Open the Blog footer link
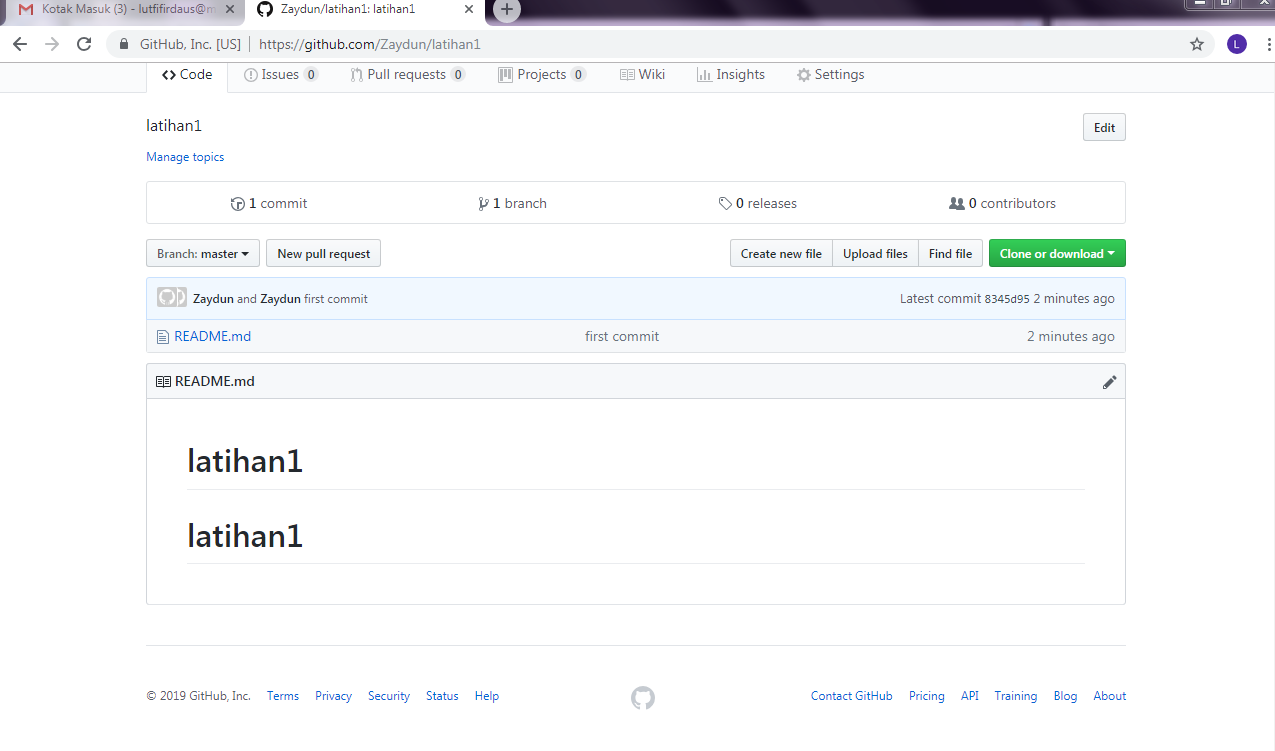 1066,696
